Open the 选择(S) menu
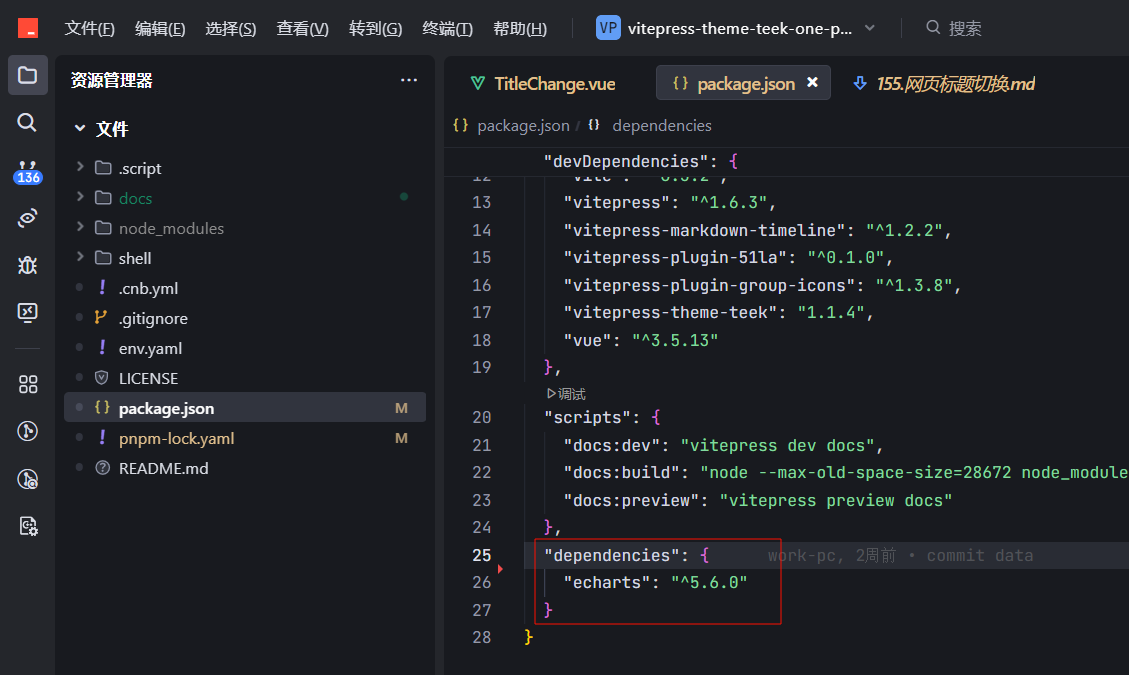Image resolution: width=1129 pixels, height=675 pixels. tap(230, 28)
